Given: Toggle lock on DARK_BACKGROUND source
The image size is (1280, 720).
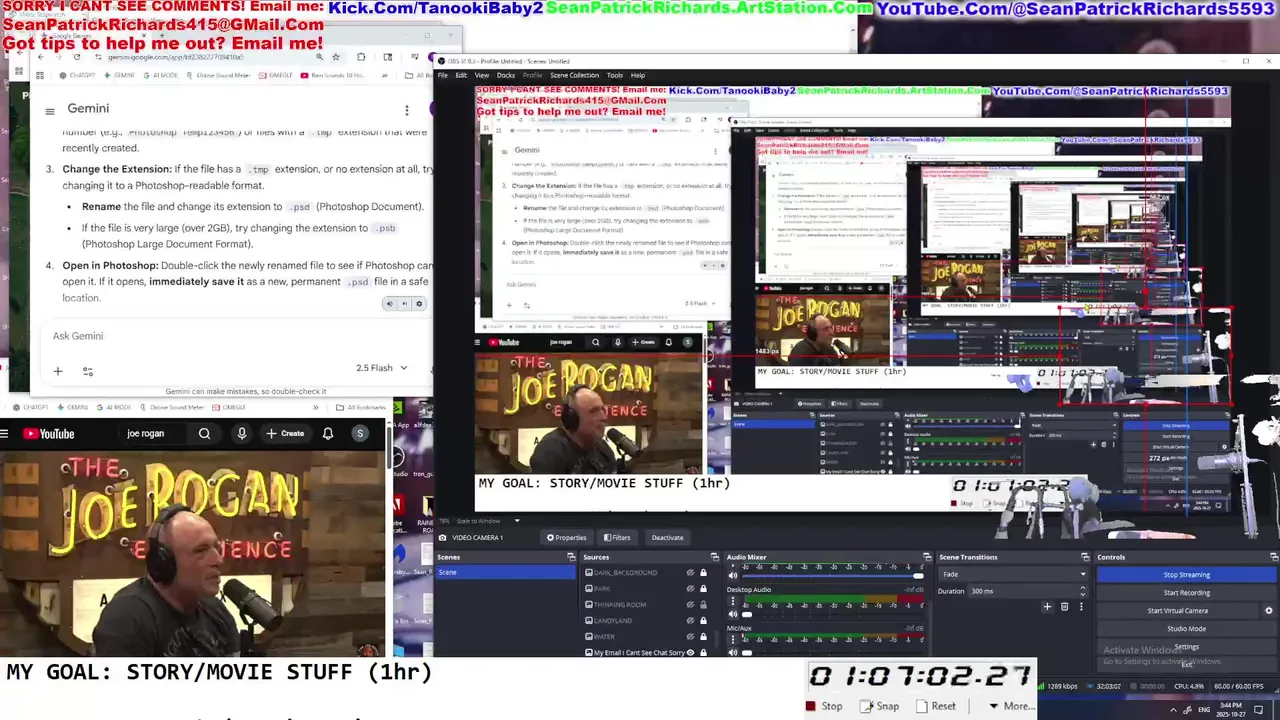Looking at the screenshot, I should point(703,573).
